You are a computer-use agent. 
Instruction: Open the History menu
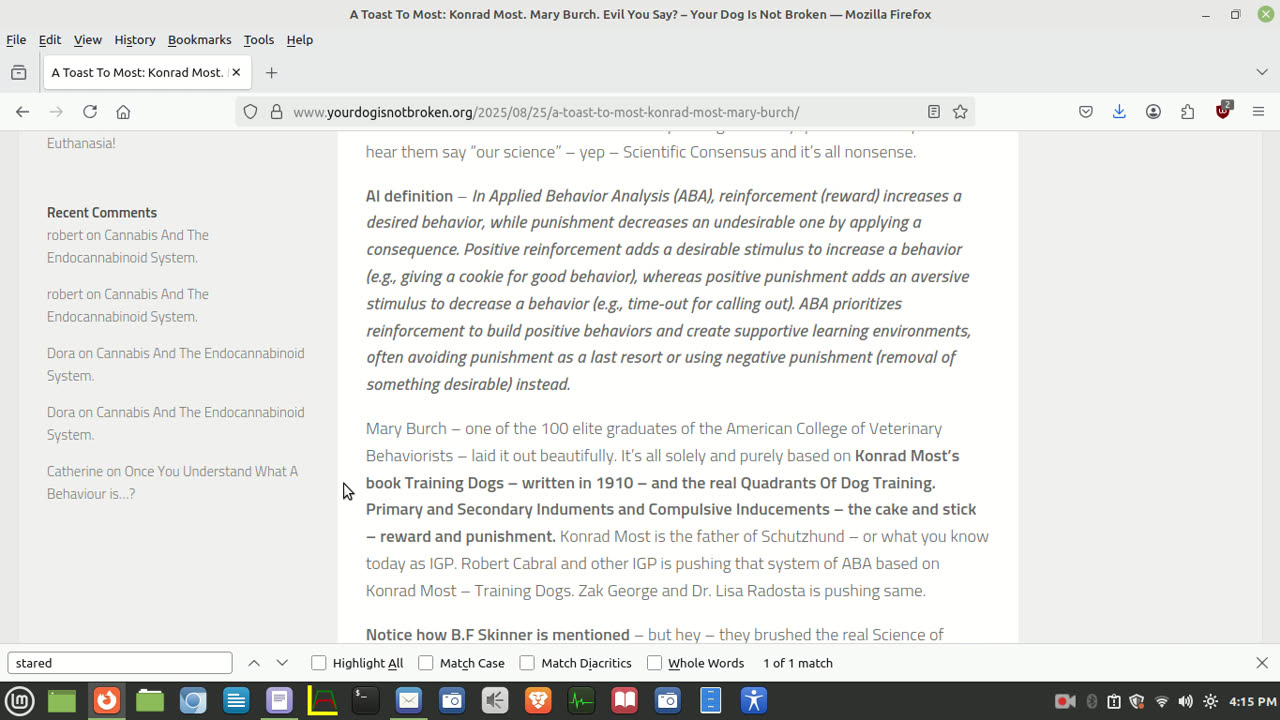point(135,40)
